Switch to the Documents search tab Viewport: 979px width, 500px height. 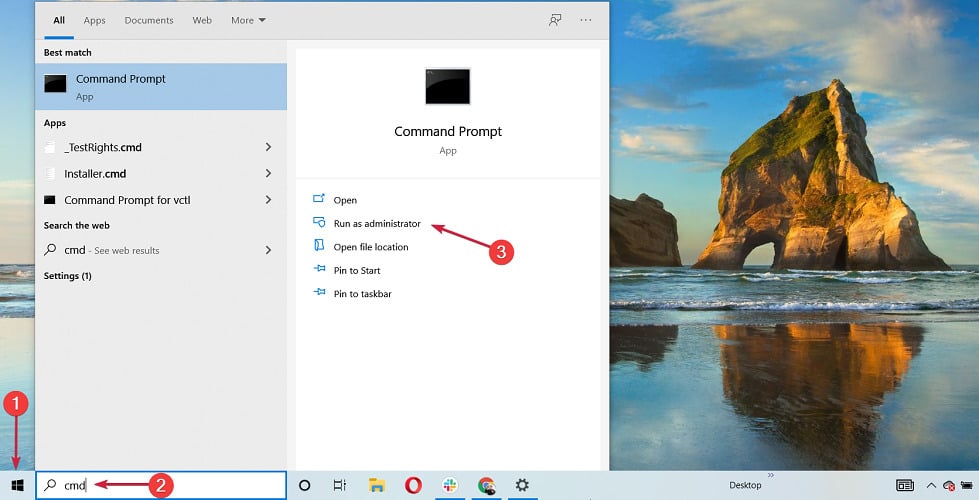148,20
